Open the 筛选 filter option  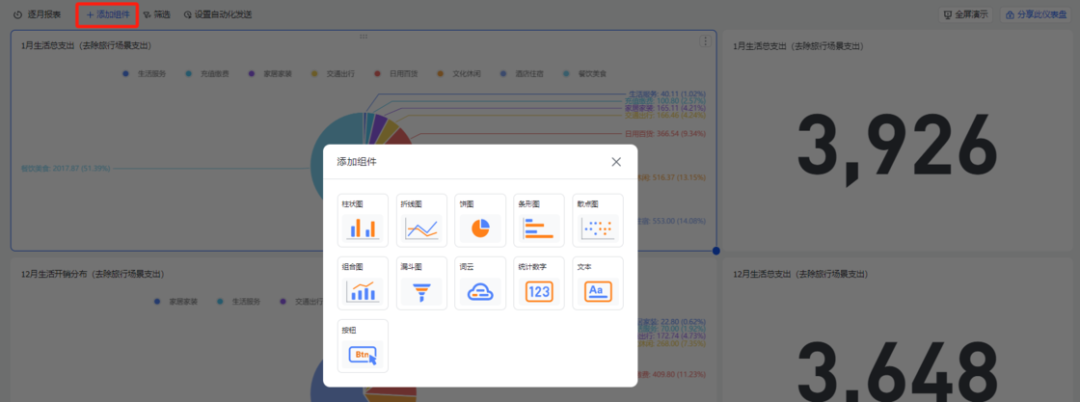click(157, 14)
